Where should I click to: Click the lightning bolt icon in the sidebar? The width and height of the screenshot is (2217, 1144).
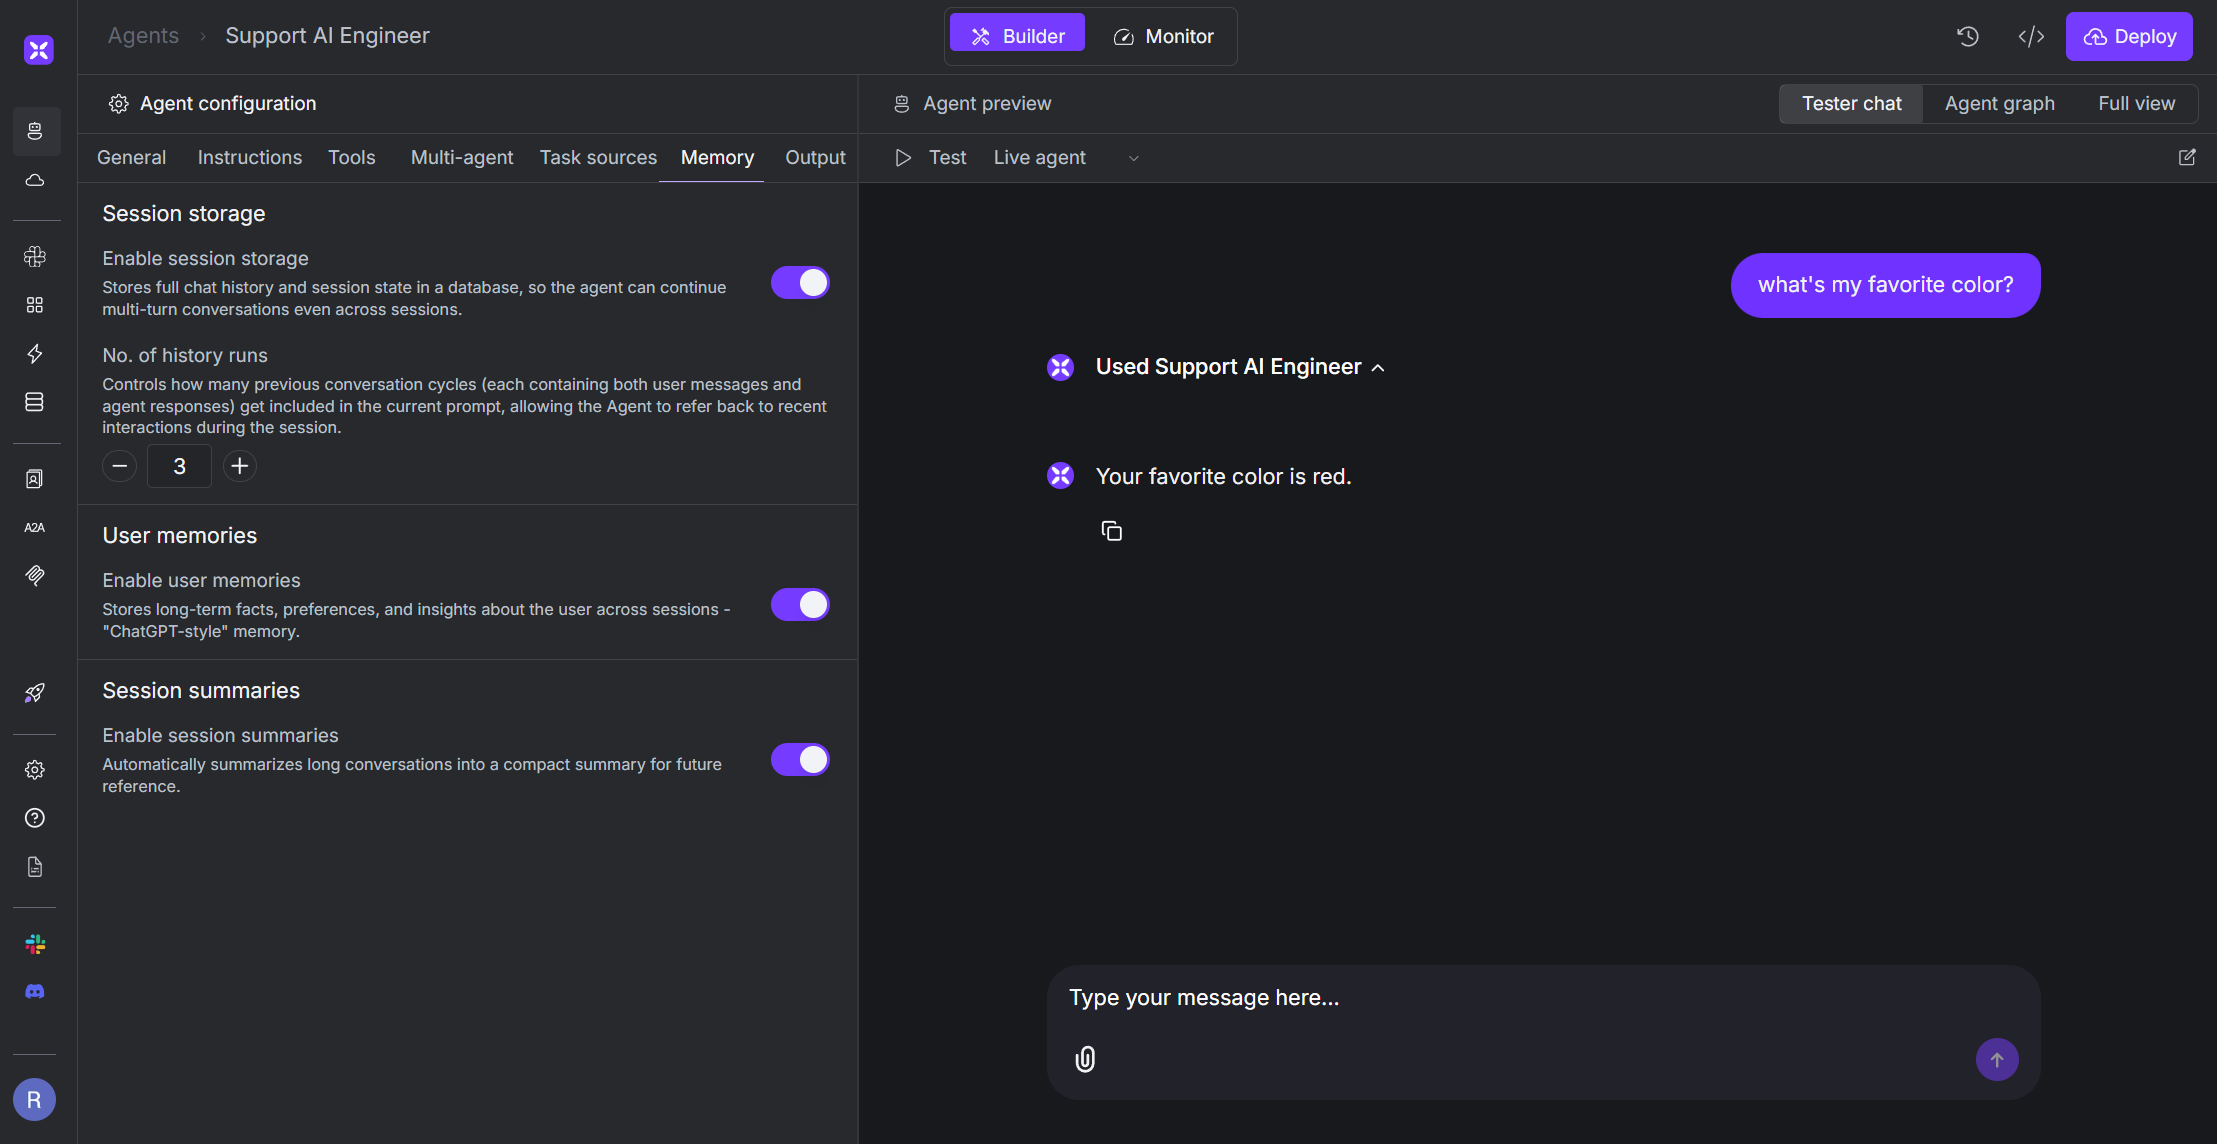point(34,353)
